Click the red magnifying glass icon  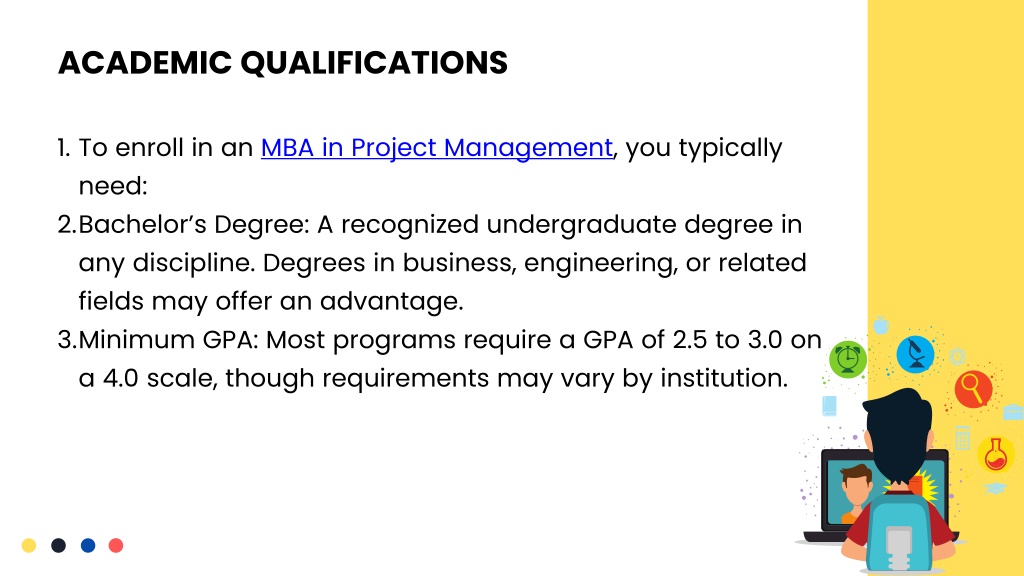point(973,389)
